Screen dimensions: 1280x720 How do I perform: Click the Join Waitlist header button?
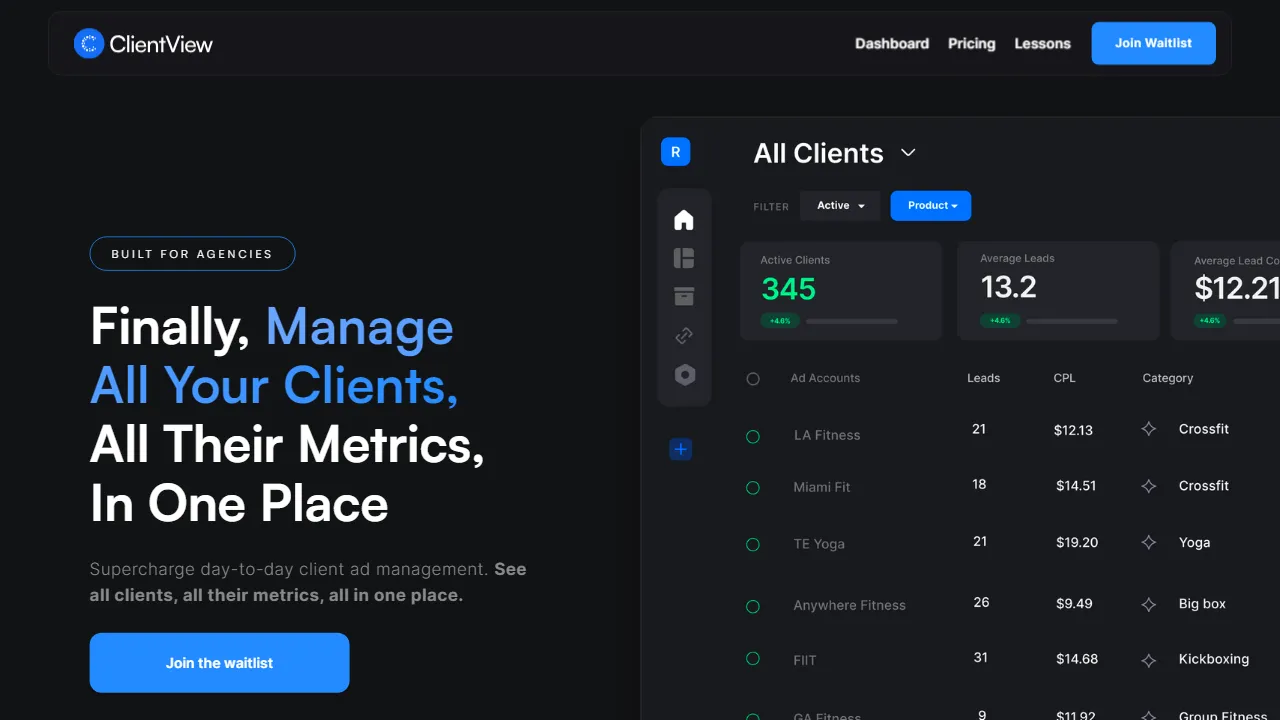point(1154,43)
